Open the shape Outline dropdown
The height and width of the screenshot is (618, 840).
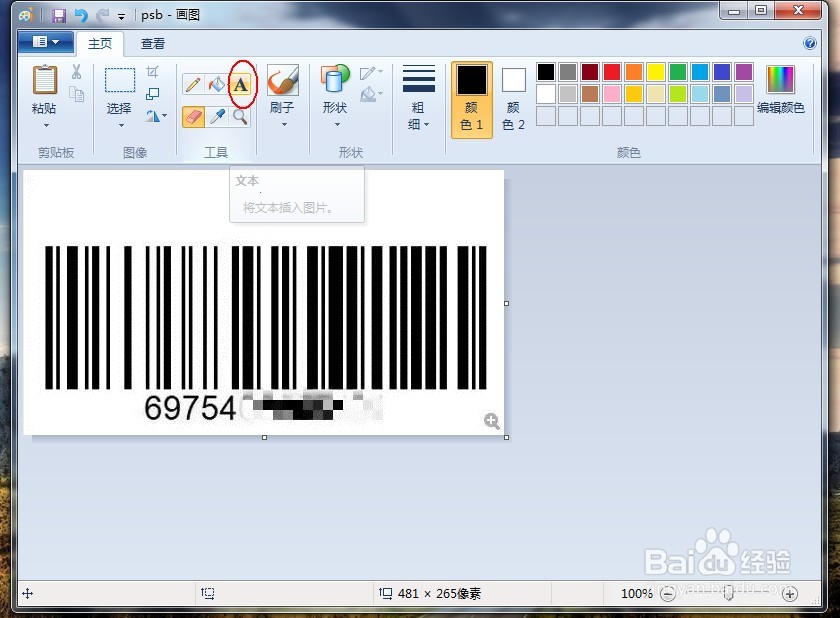click(371, 73)
